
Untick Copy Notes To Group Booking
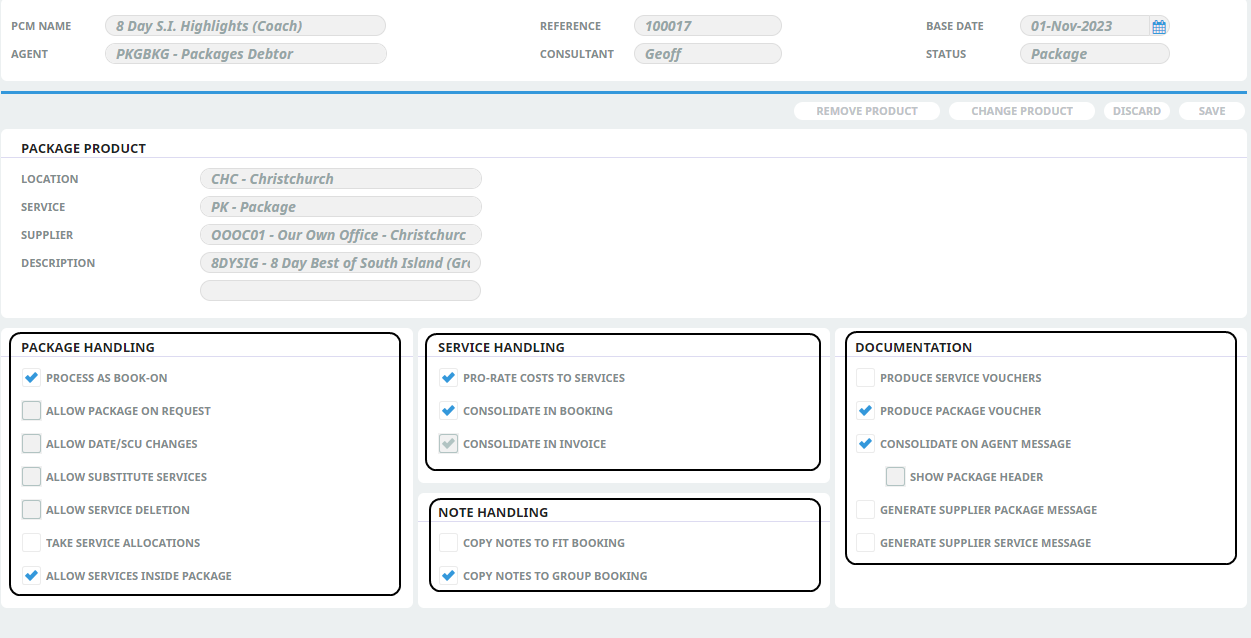449,576
